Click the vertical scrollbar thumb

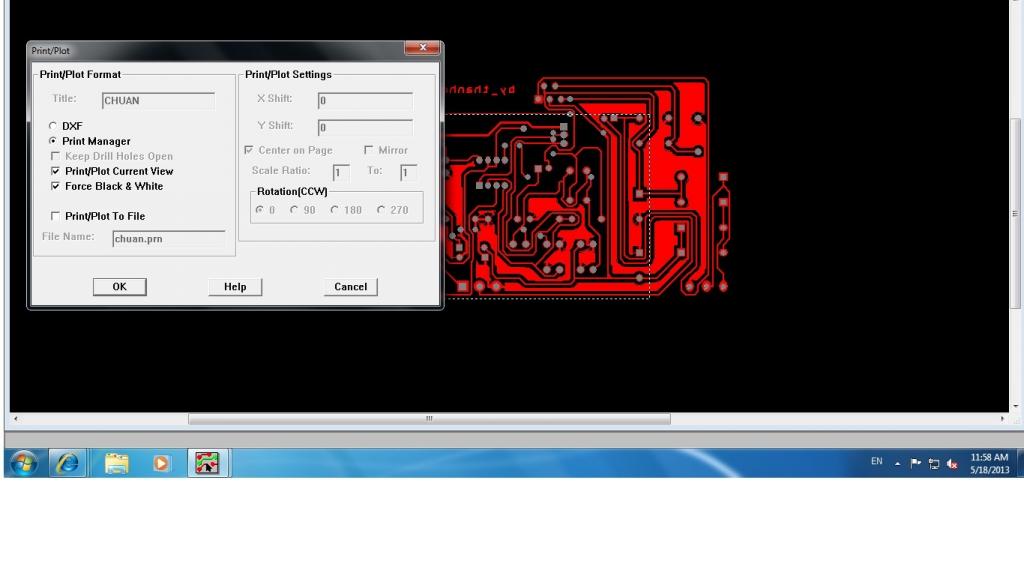tap(1016, 214)
